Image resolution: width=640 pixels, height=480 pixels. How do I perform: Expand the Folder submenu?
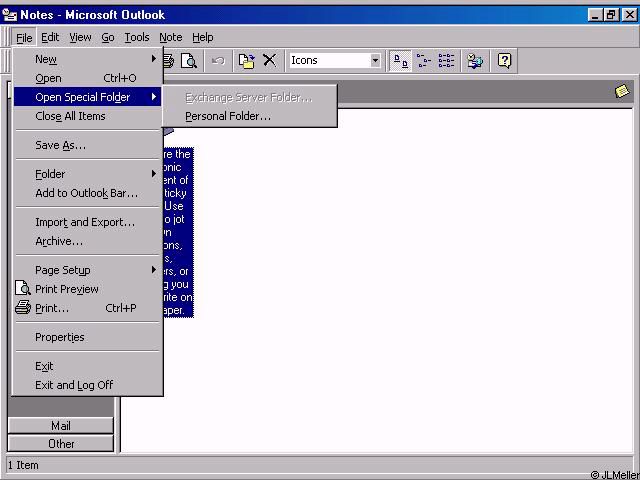point(87,174)
